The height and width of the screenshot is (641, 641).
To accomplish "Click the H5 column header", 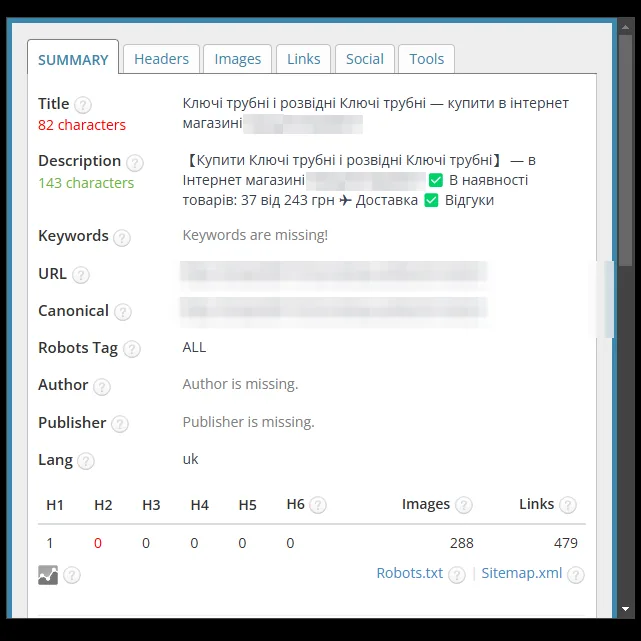I will pyautogui.click(x=247, y=505).
